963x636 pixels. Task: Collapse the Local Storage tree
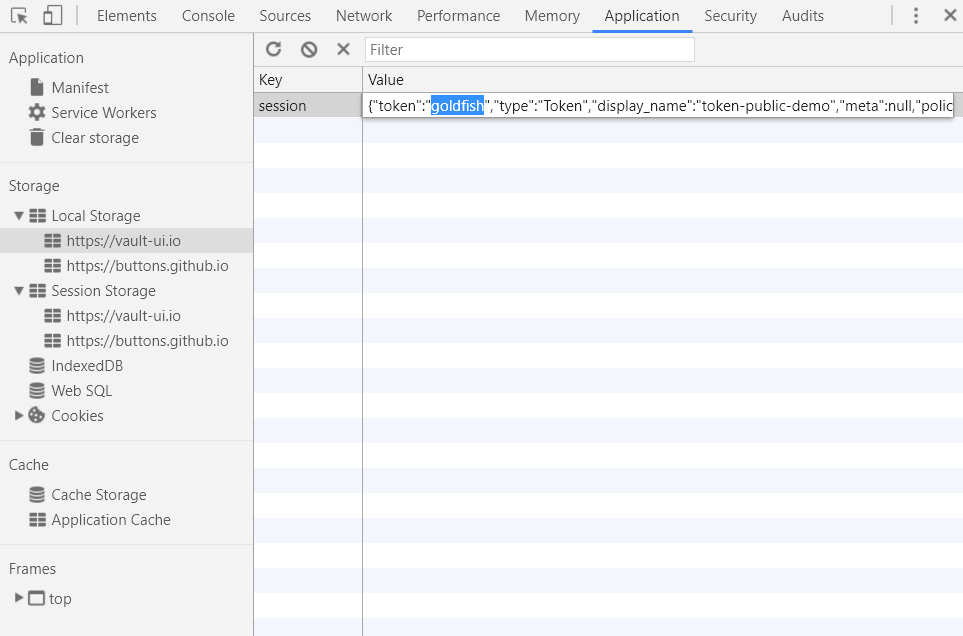[x=17, y=215]
